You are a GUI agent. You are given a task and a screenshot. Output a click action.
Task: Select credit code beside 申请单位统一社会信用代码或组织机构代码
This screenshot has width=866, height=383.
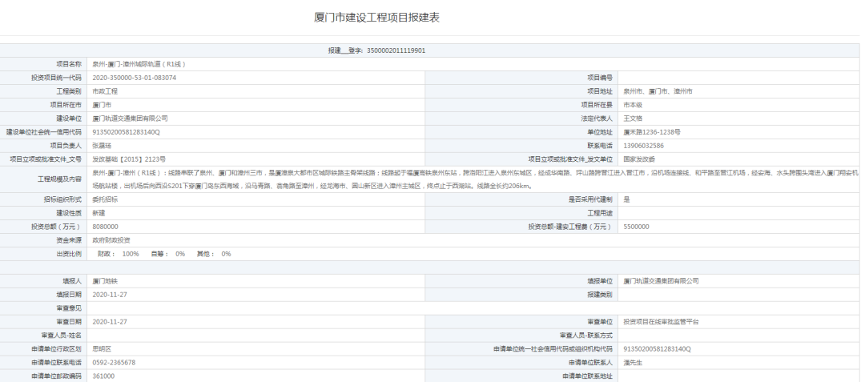657,349
